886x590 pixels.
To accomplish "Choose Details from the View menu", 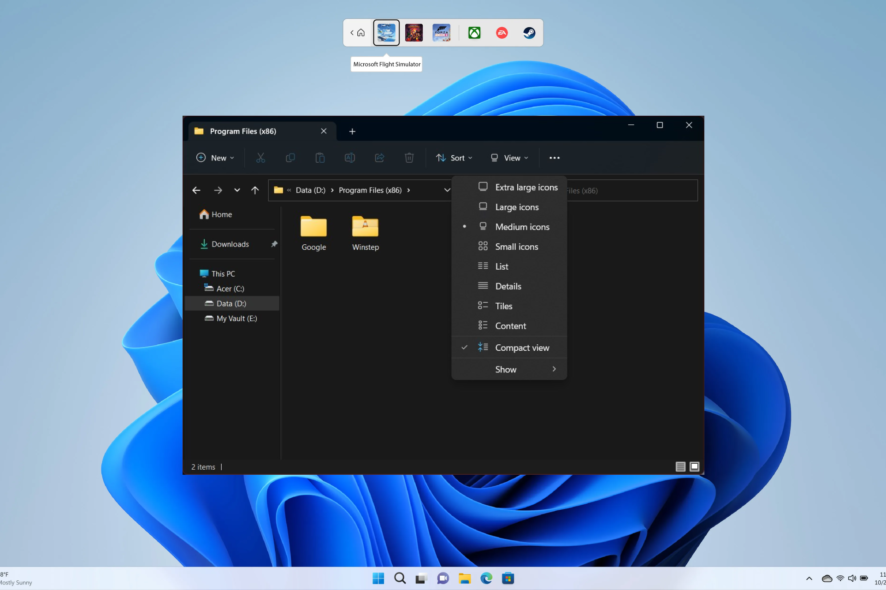I will 507,286.
